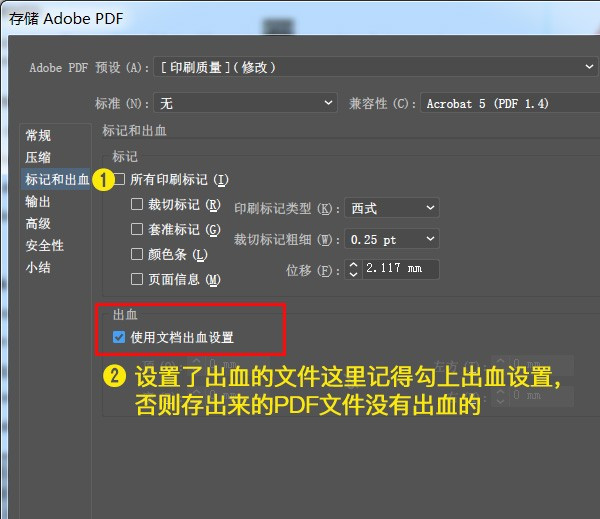
Task: Select the 高级 category in sidebar
Action: [38, 223]
